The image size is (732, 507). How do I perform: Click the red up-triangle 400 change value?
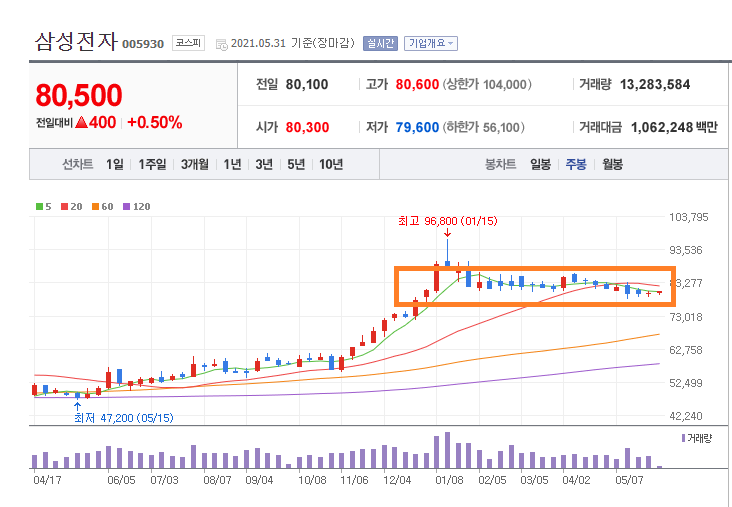click(95, 122)
